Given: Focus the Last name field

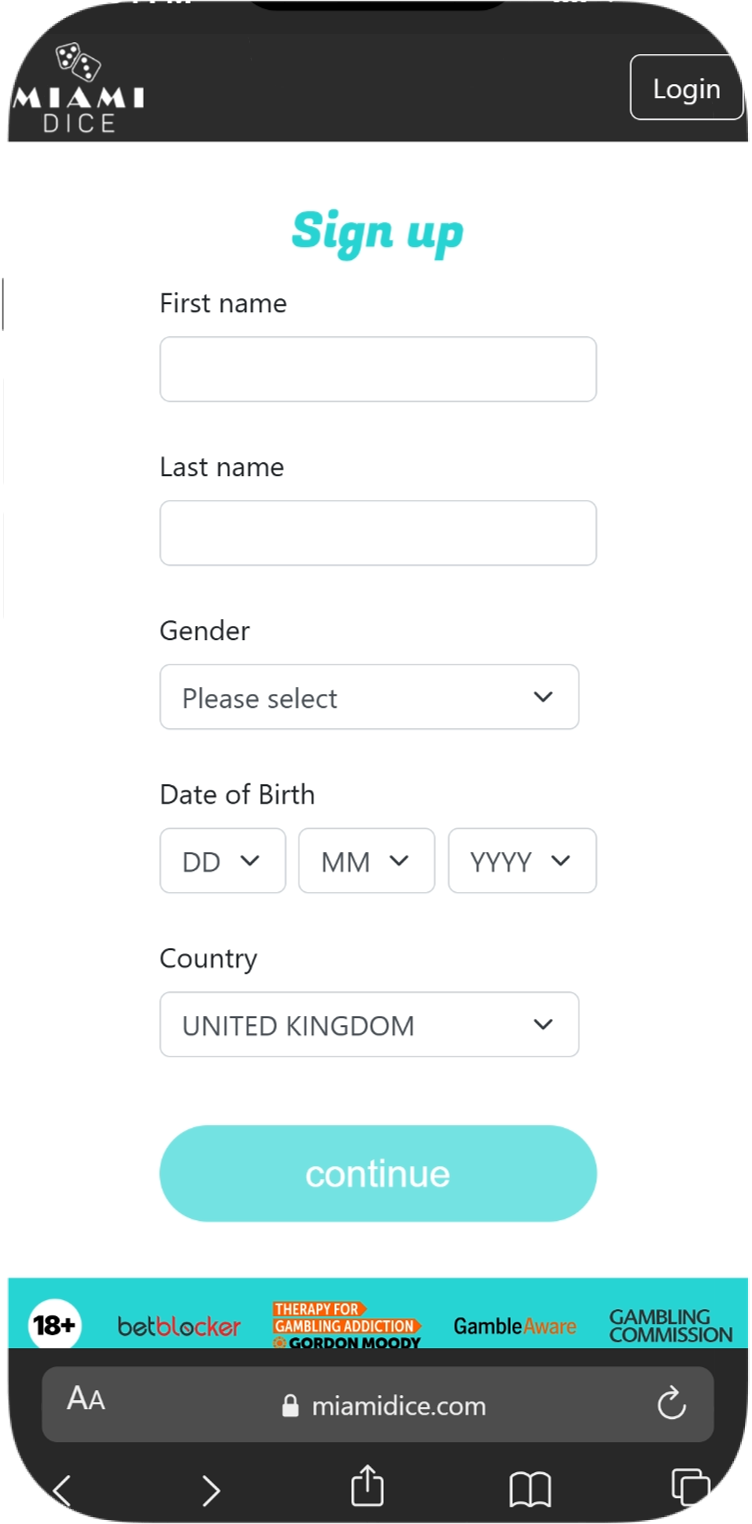Looking at the screenshot, I should point(378,533).
